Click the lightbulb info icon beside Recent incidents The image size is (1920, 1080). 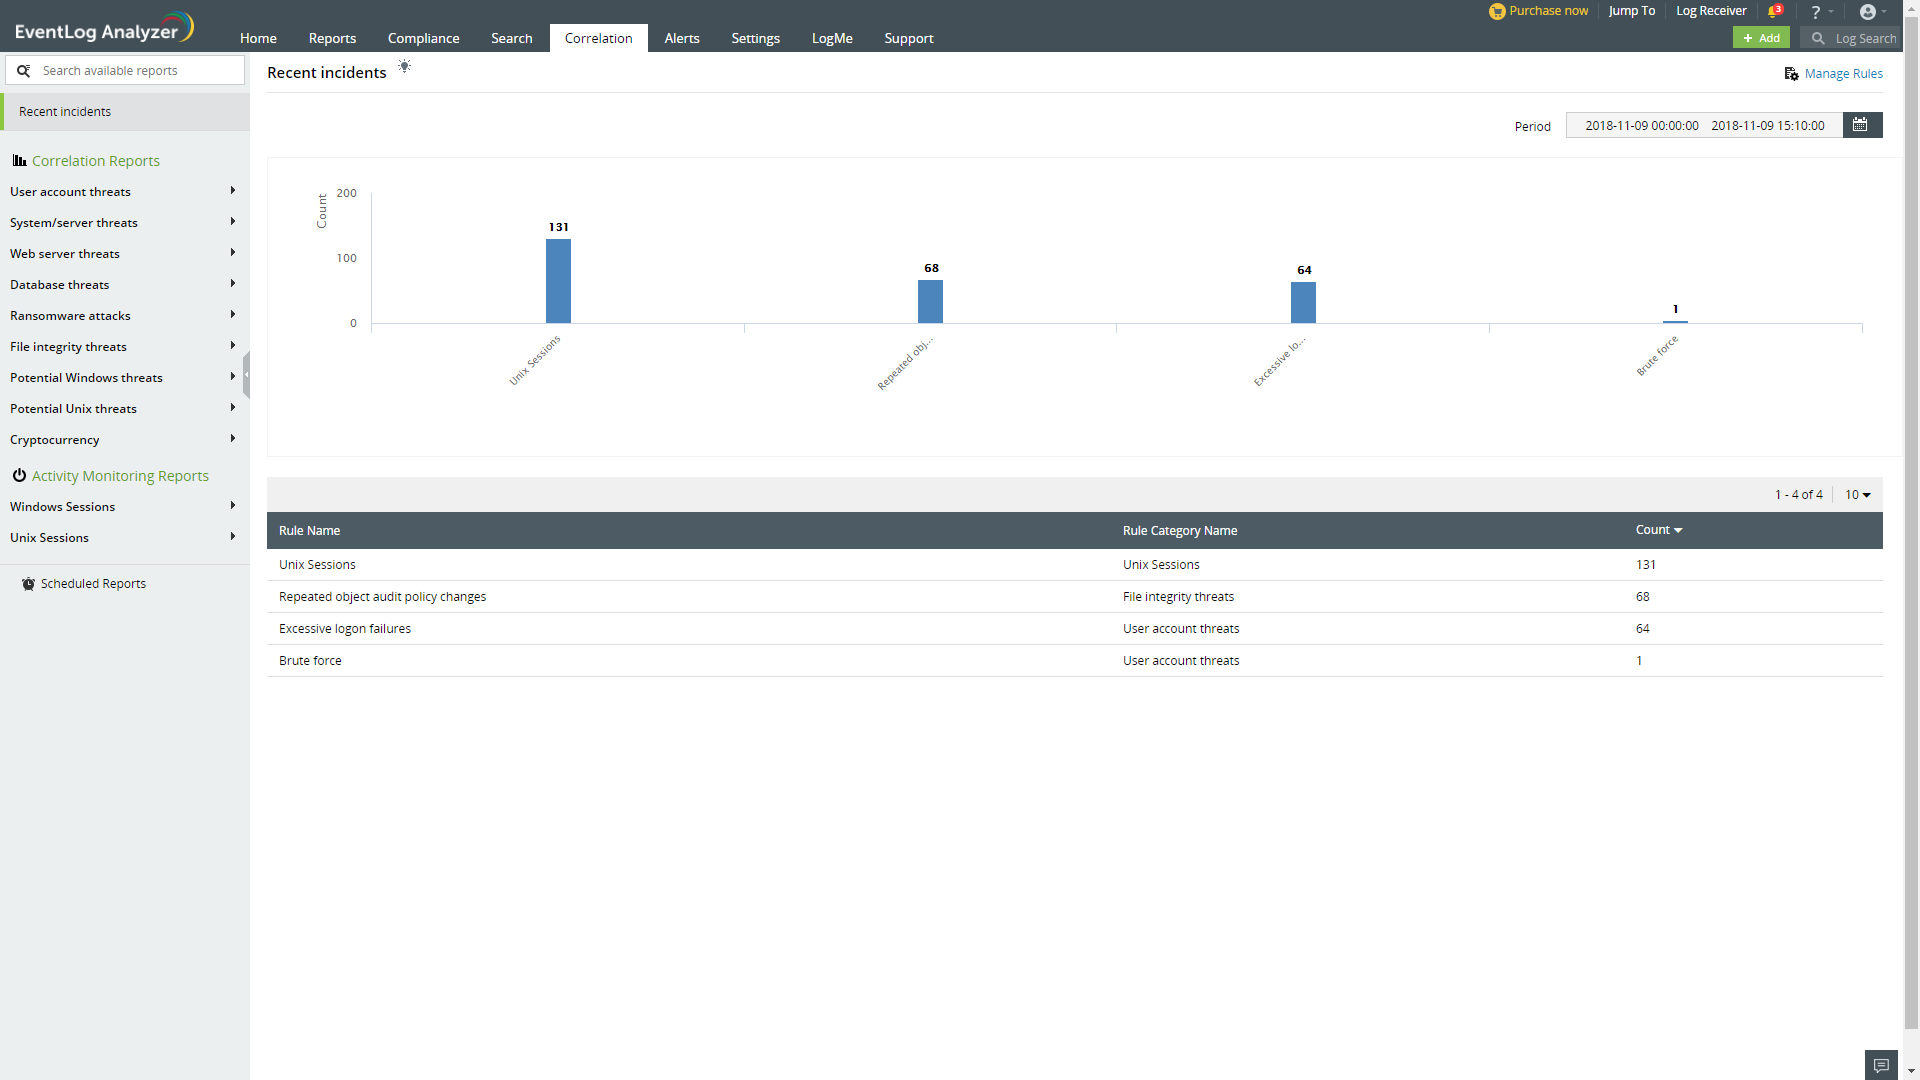coord(404,65)
